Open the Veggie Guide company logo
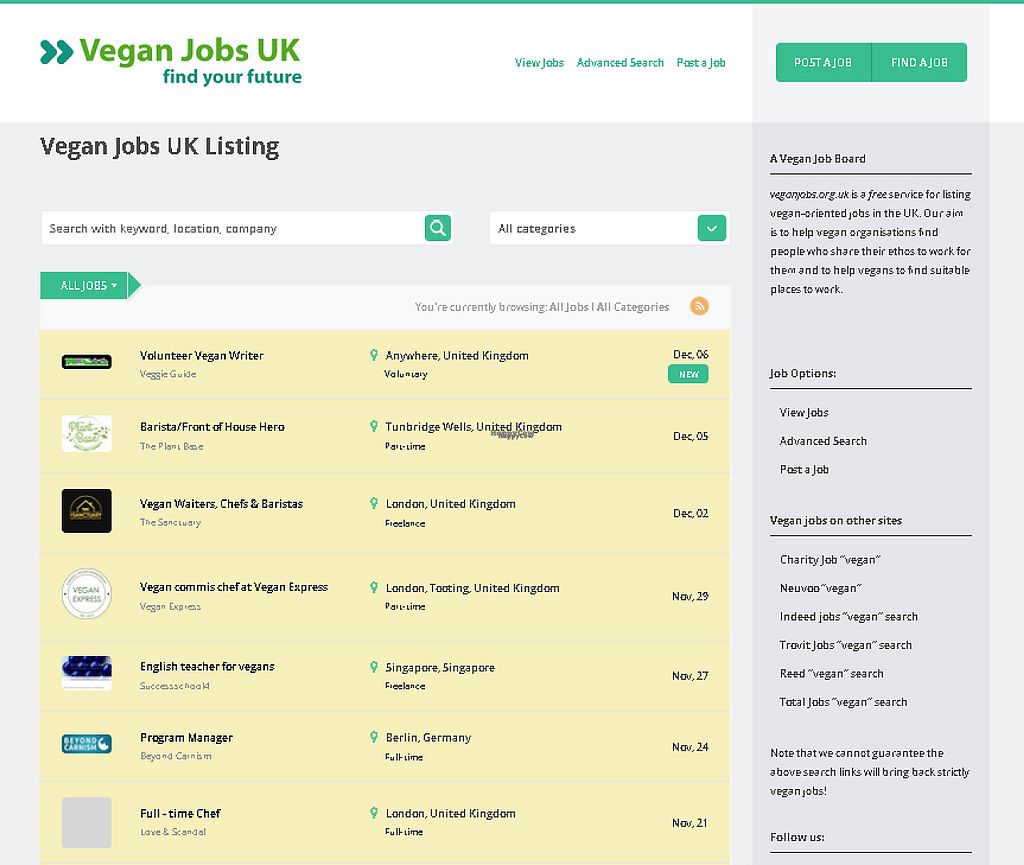 coord(86,362)
